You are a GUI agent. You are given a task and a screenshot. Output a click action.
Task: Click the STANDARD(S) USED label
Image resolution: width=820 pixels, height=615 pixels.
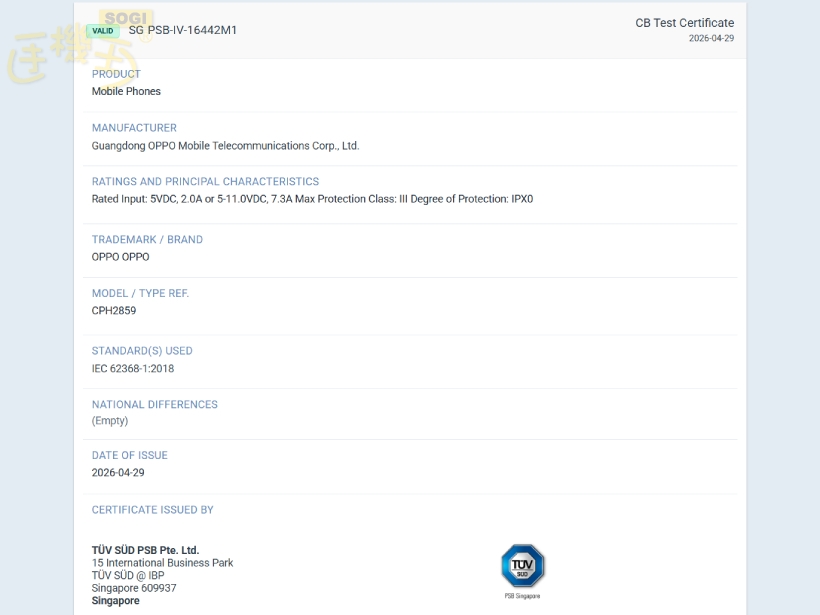point(142,351)
